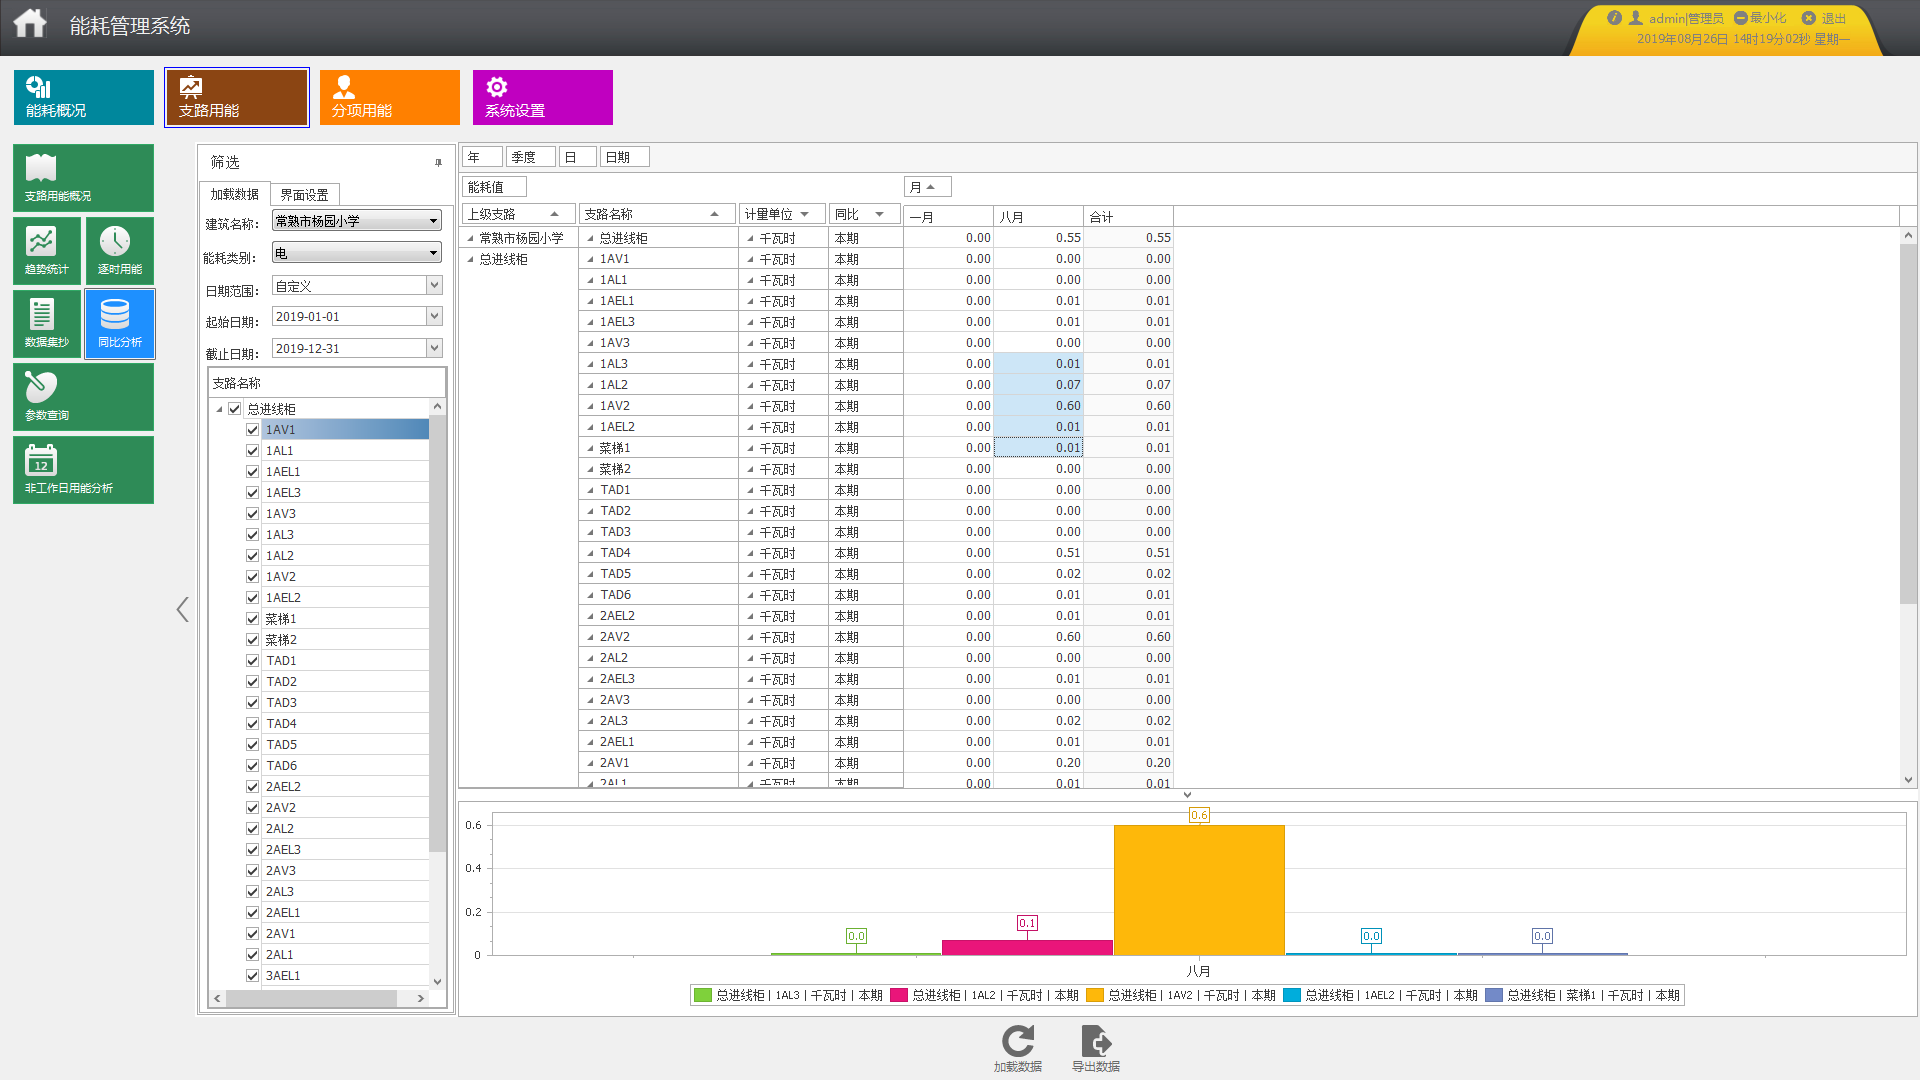Image resolution: width=1920 pixels, height=1080 pixels.
Task: Switch to the 界面设置 tab
Action: pos(304,195)
